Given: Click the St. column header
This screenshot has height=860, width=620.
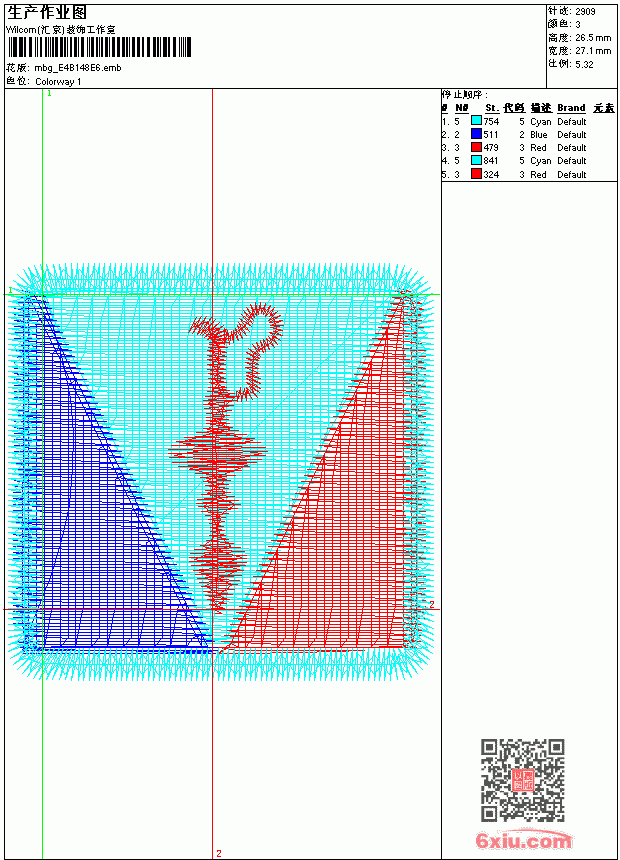Looking at the screenshot, I should [492, 108].
